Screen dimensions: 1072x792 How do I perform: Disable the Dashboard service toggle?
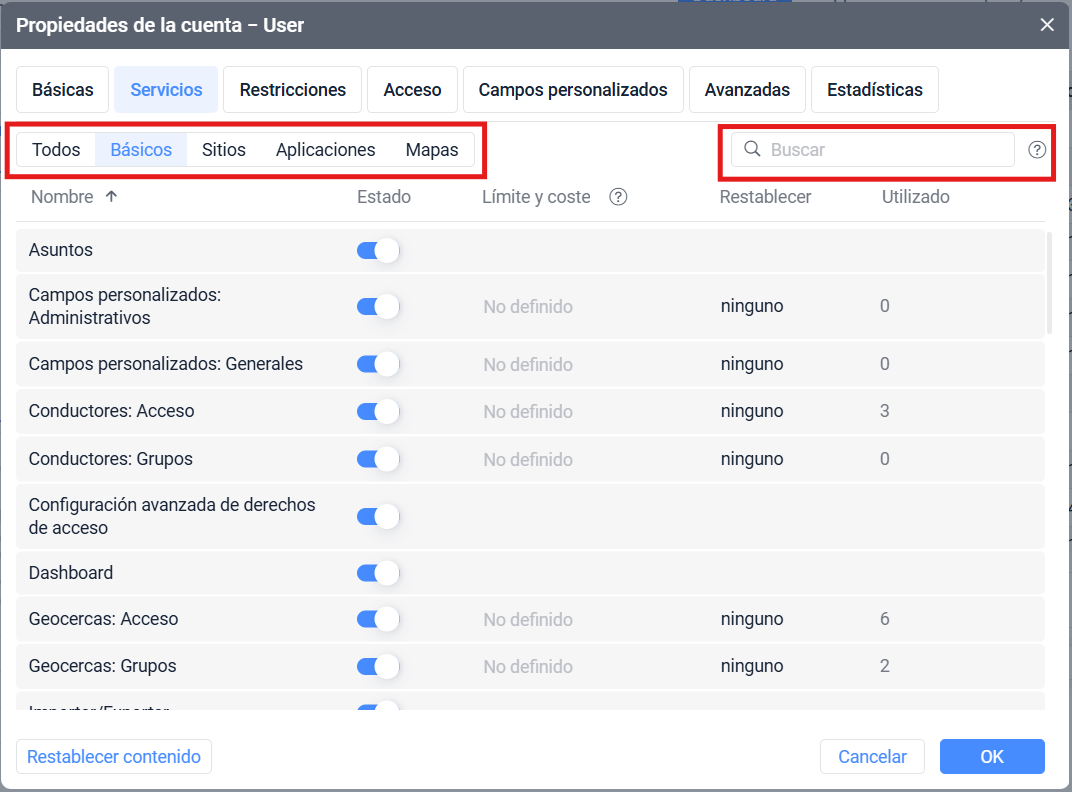[x=378, y=573]
